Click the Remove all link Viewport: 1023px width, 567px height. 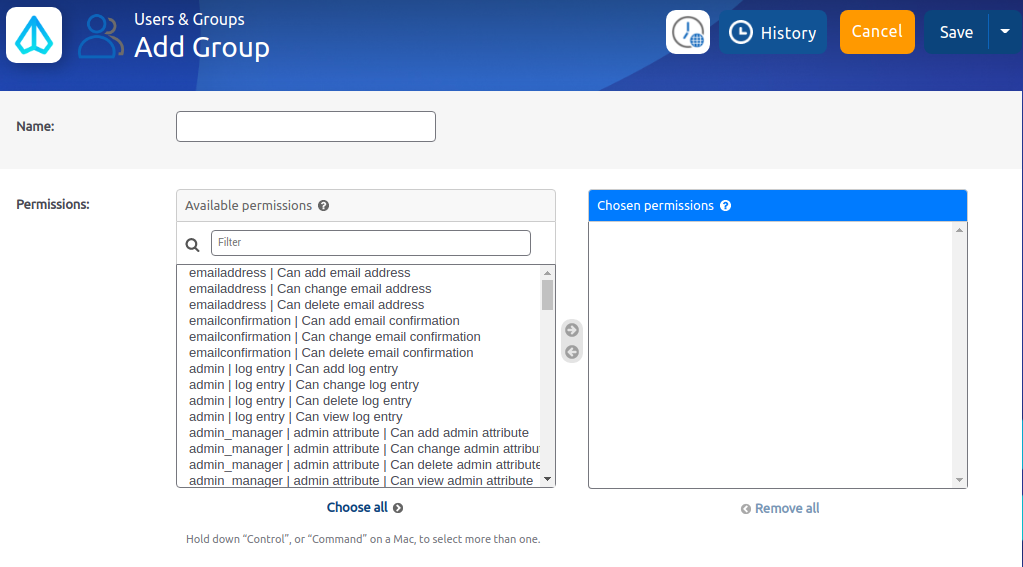pyautogui.click(x=780, y=509)
